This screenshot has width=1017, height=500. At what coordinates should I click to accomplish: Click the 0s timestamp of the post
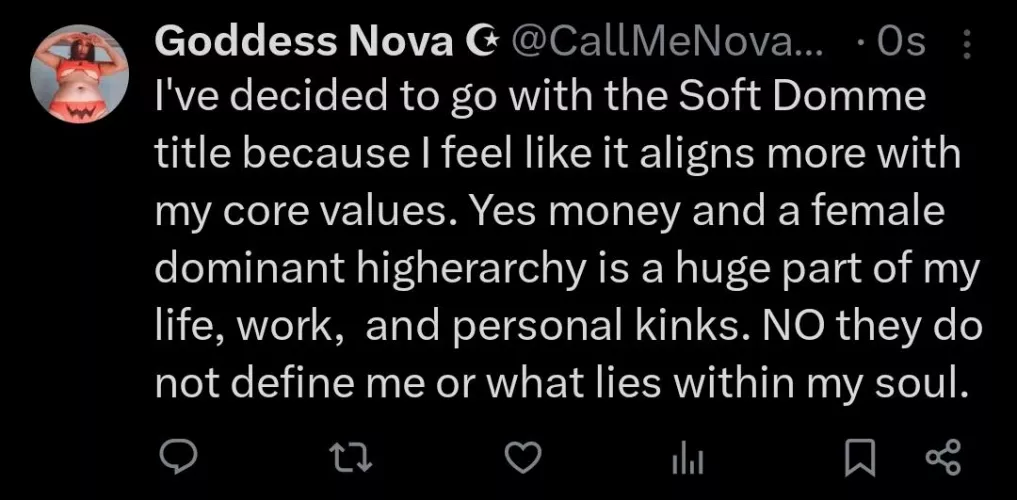pos(905,42)
